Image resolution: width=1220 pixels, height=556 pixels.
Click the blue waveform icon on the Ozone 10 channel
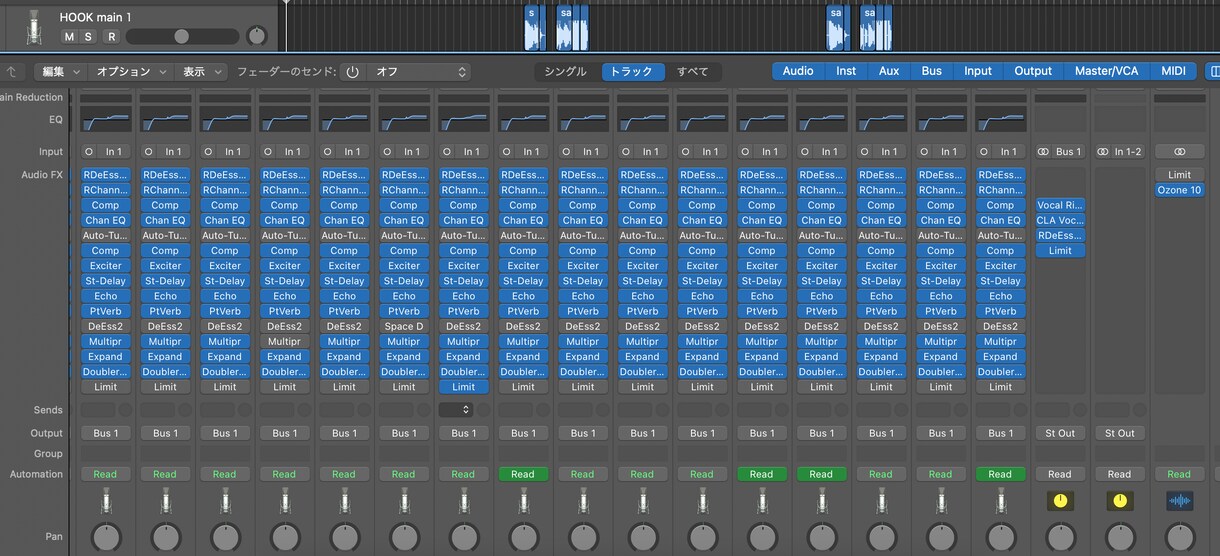click(1180, 501)
